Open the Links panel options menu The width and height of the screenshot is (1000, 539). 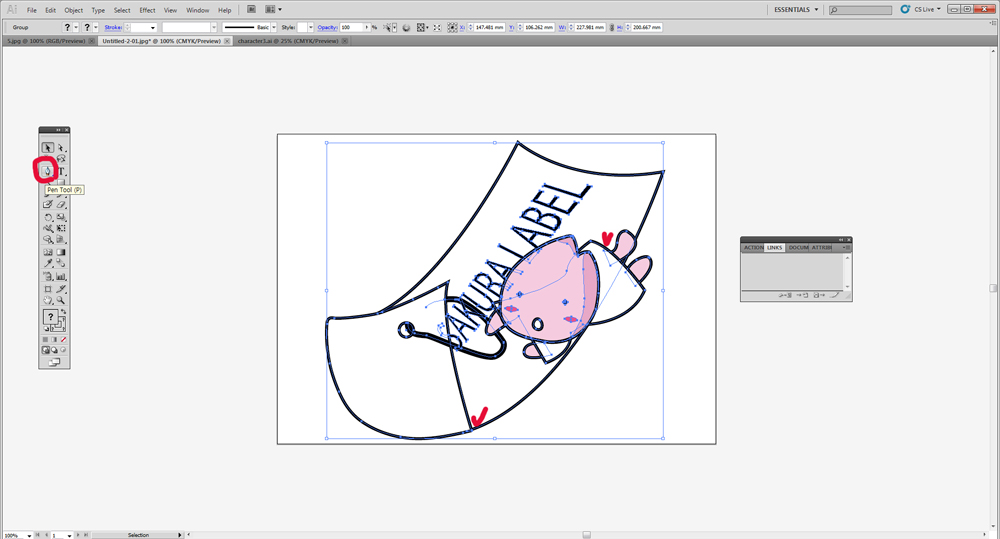[845, 247]
